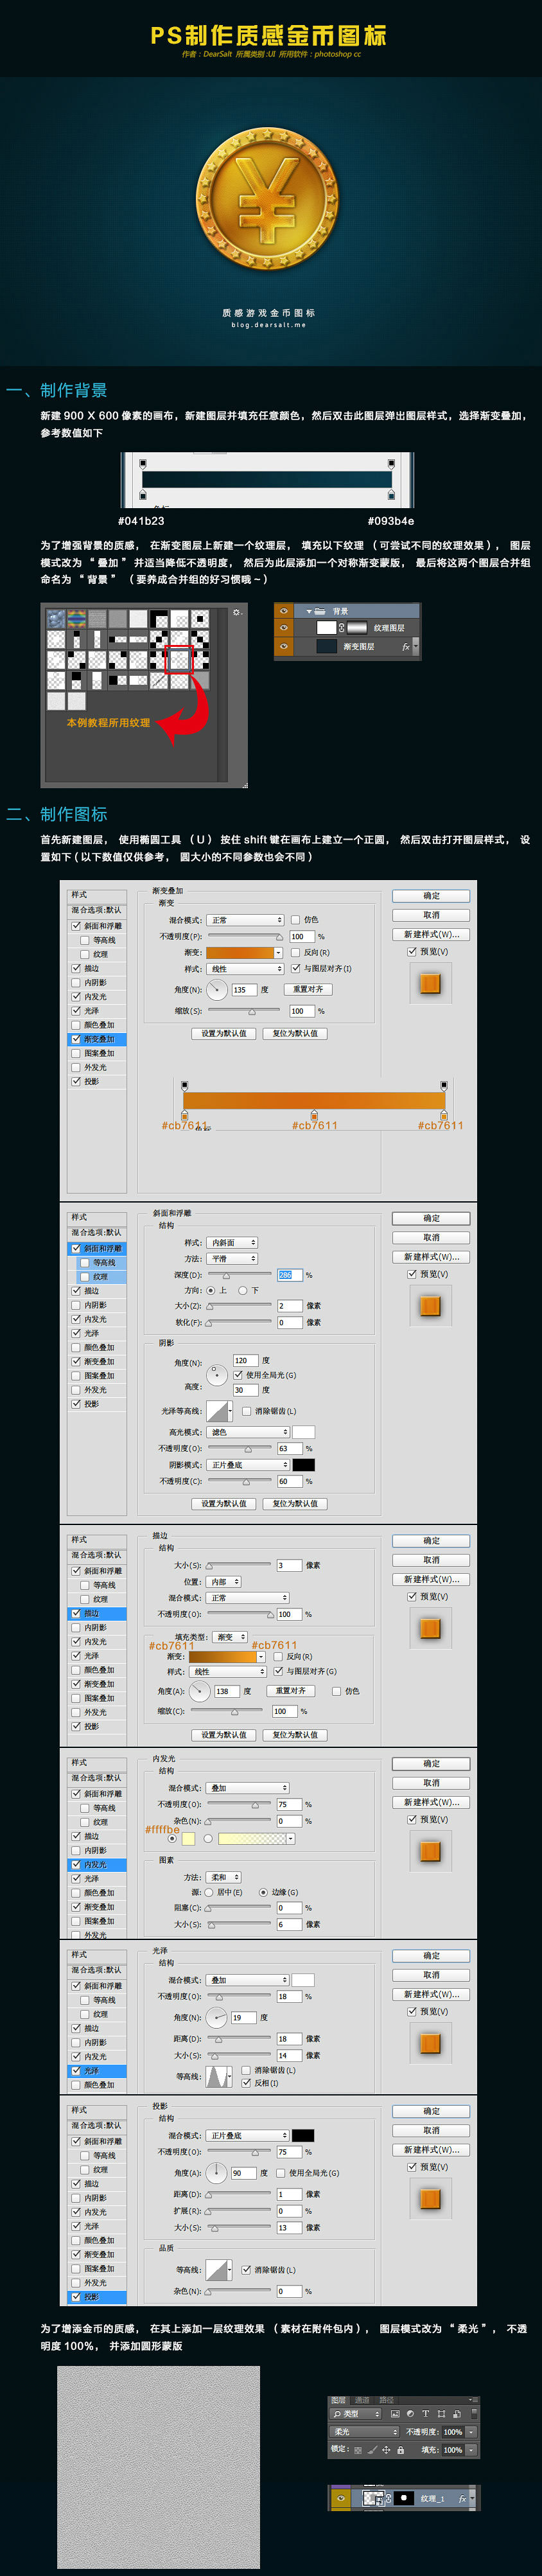
Task: Open the layers panel flyout menu
Action: (474, 2400)
